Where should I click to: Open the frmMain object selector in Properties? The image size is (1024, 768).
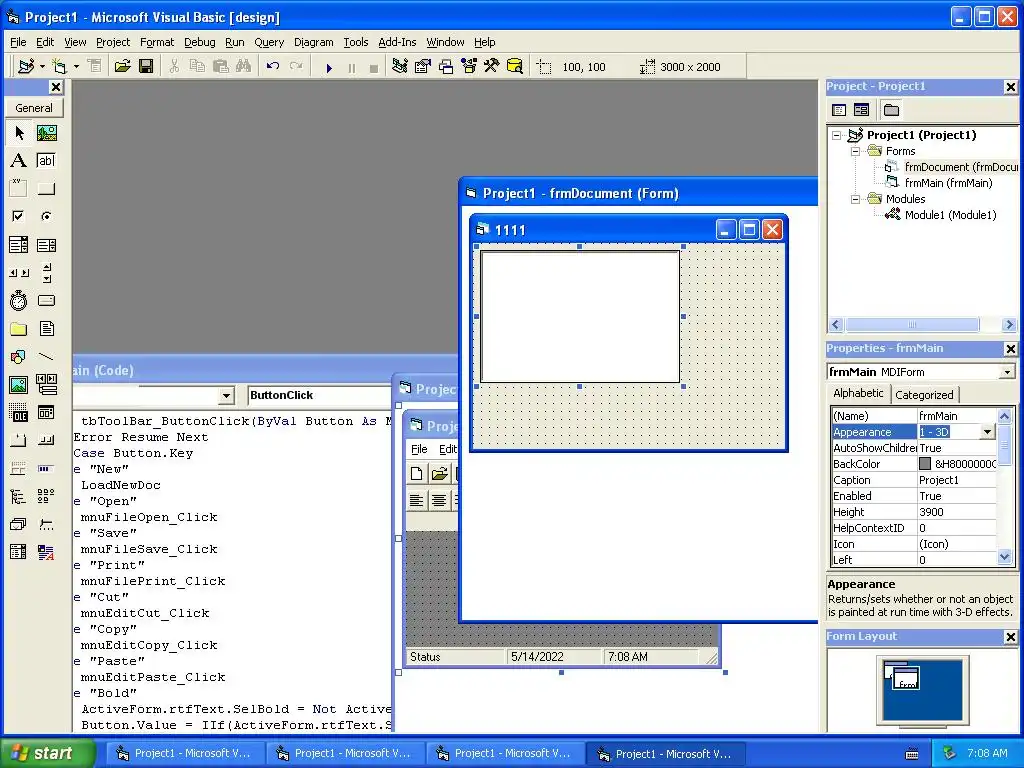coord(1007,372)
